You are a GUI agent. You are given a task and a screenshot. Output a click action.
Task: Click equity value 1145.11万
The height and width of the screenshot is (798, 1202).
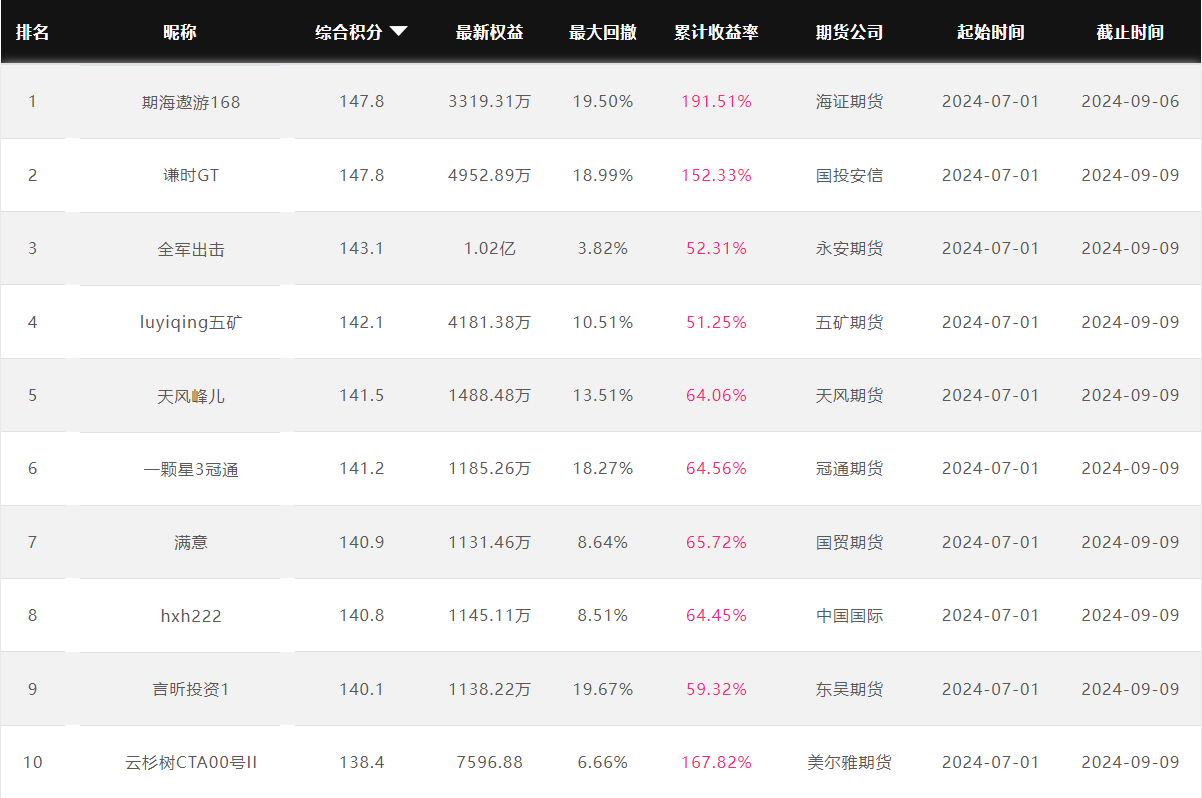(x=490, y=616)
